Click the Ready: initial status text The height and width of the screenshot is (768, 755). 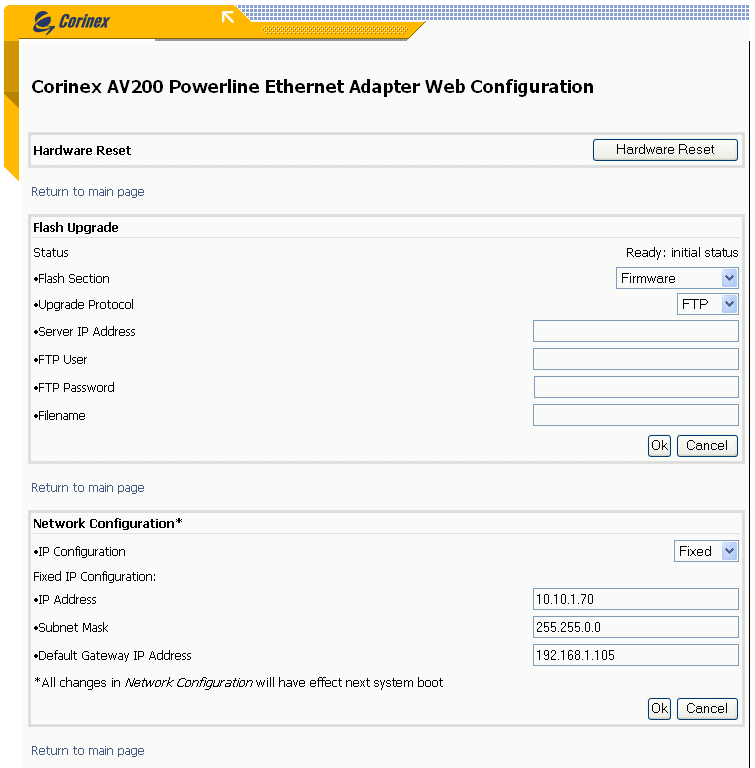[682, 253]
